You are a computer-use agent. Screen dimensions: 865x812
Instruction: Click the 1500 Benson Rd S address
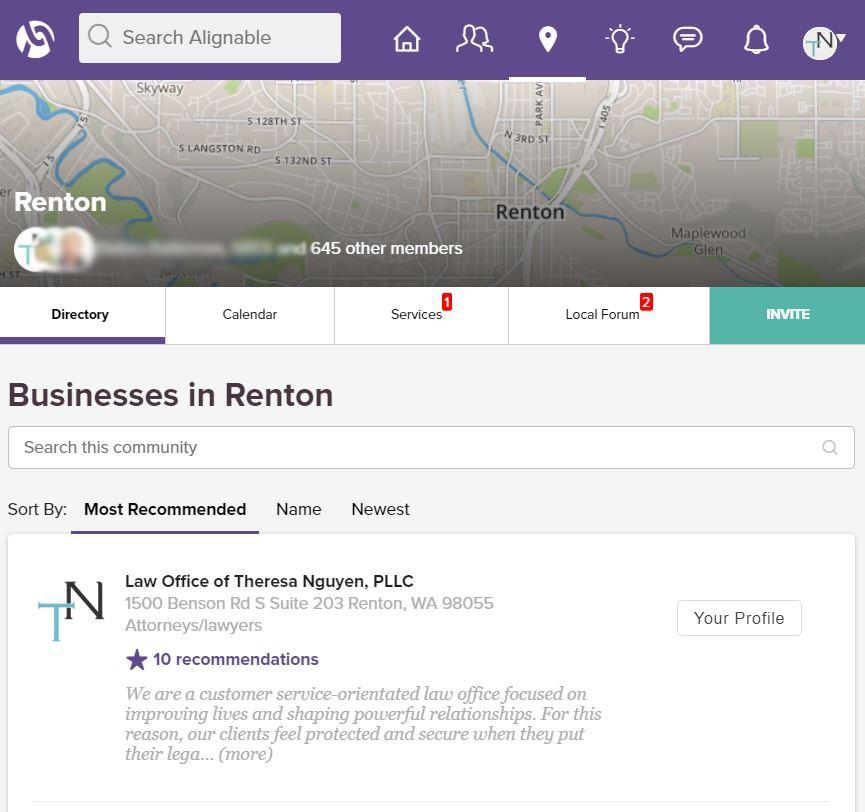(309, 603)
